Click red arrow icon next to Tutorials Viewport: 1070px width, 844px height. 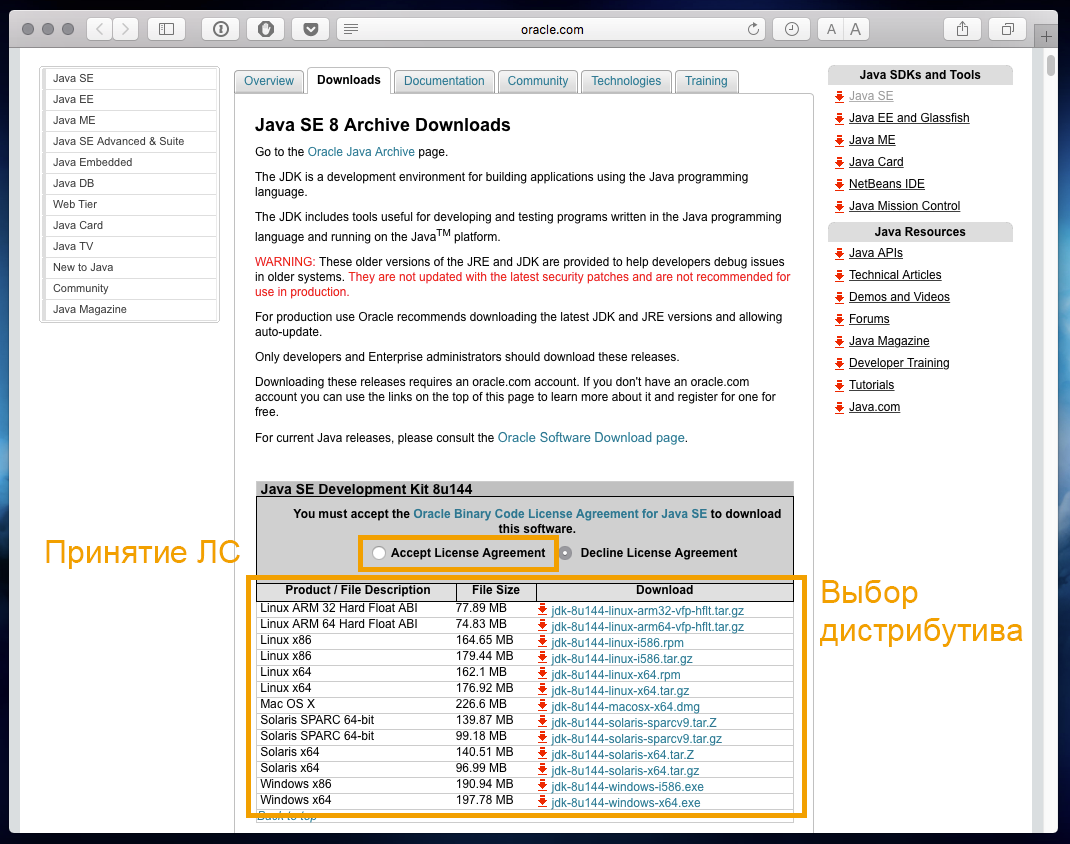pyautogui.click(x=839, y=385)
